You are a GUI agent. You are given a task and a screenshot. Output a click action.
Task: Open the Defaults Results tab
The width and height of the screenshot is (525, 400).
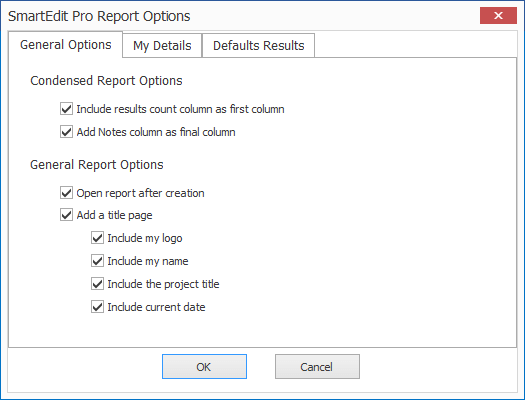(x=258, y=46)
